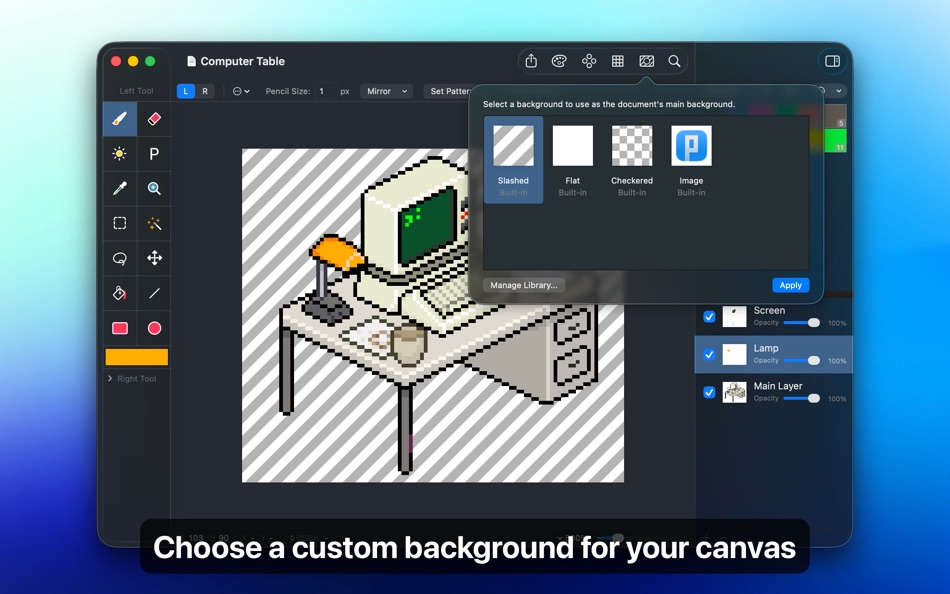The width and height of the screenshot is (950, 594).
Task: Toggle the right sidebar panel icon
Action: (832, 61)
